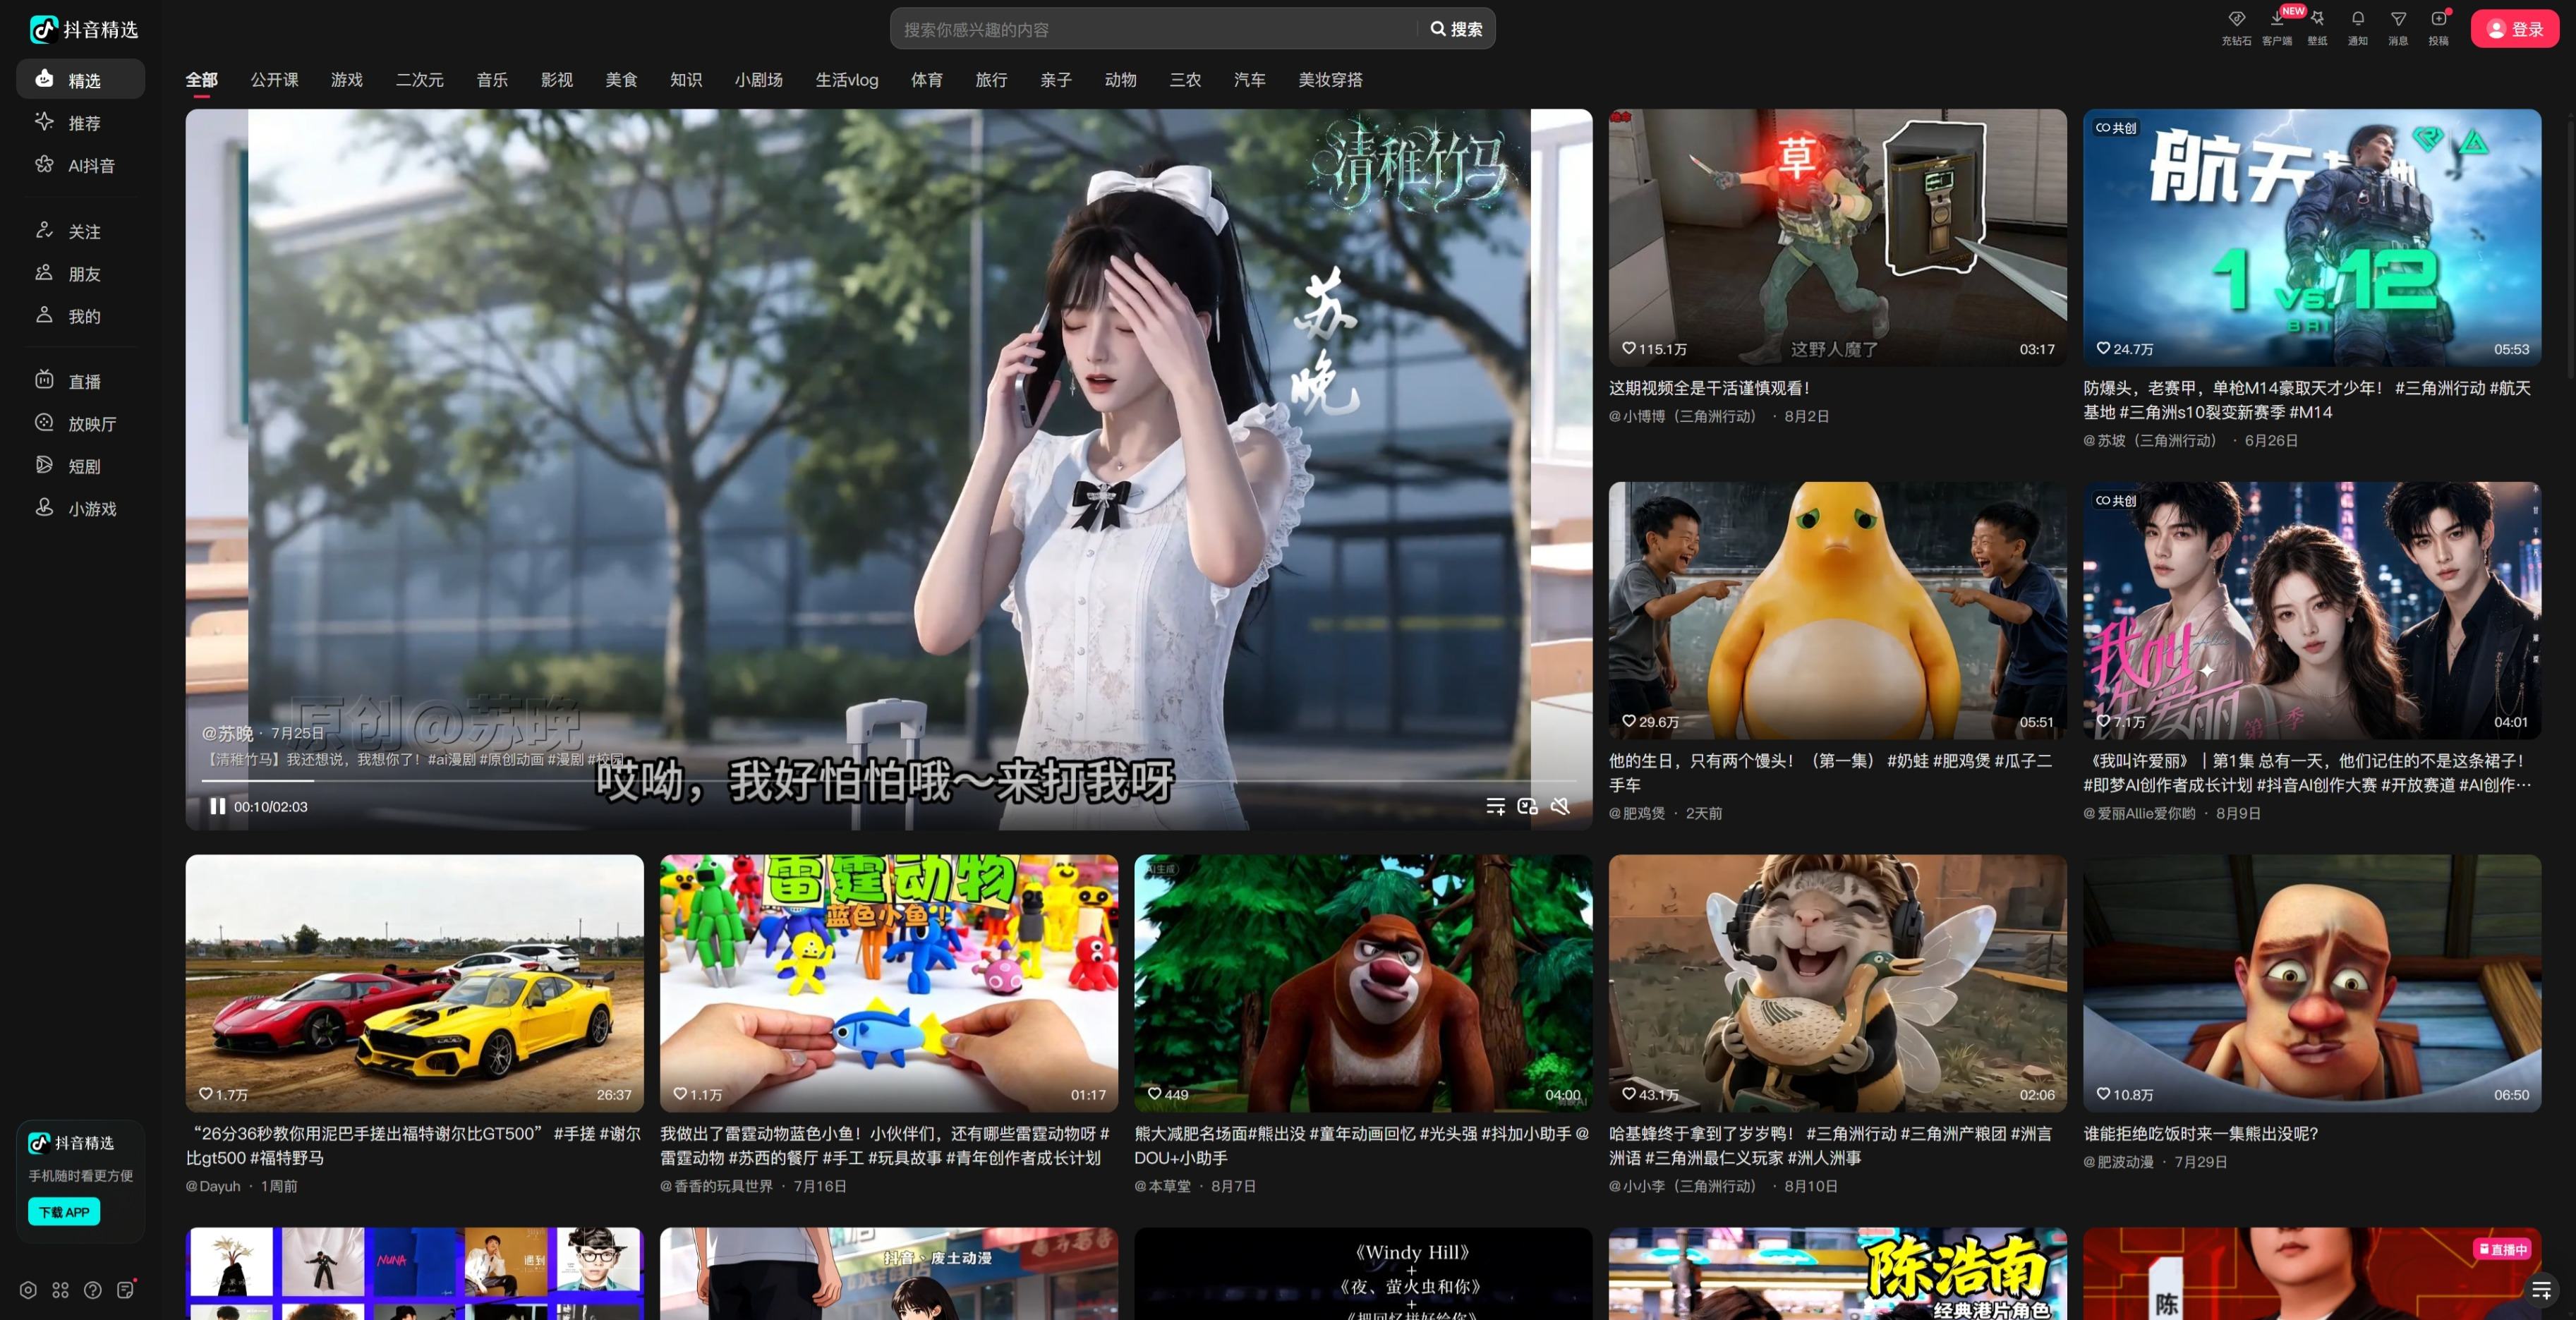Open the feedback note icon in sidebar footer
Image resolution: width=2576 pixels, height=1320 pixels.
pyautogui.click(x=125, y=1290)
